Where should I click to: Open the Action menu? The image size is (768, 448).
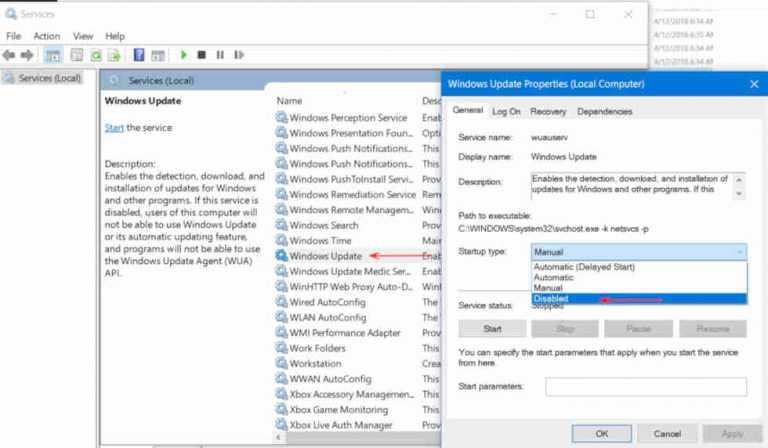click(x=47, y=36)
